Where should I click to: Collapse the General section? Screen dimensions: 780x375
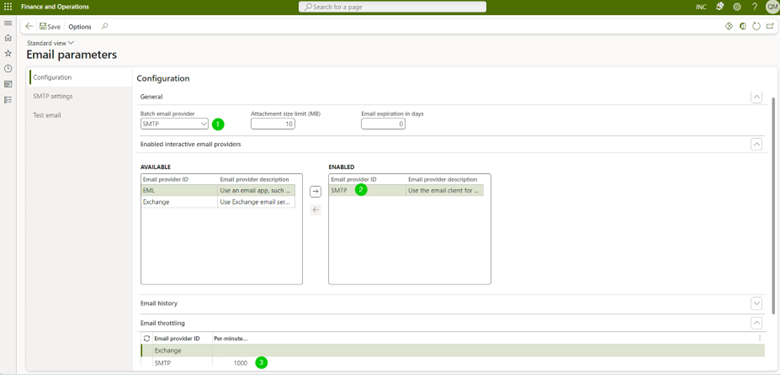click(x=756, y=97)
